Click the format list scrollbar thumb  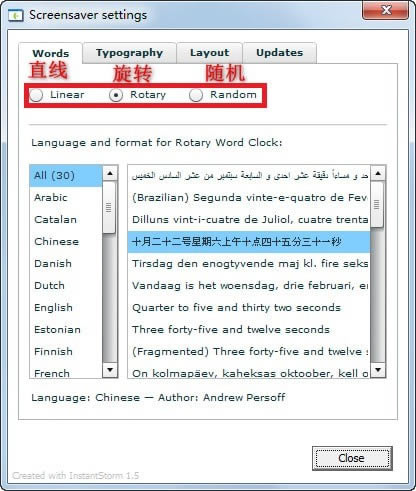click(377, 204)
